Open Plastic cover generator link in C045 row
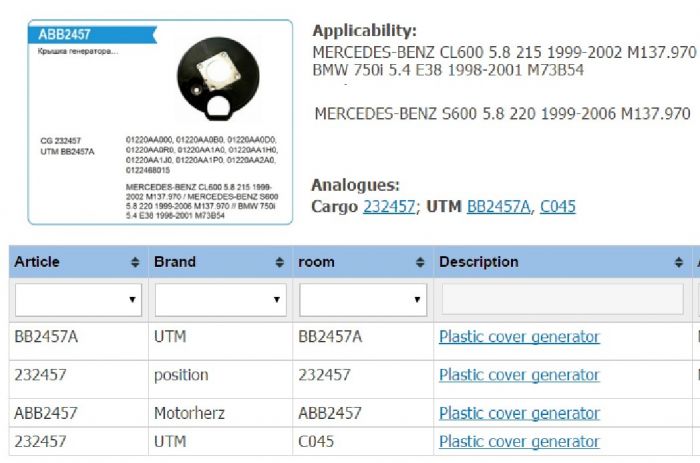The width and height of the screenshot is (700, 463). point(519,442)
